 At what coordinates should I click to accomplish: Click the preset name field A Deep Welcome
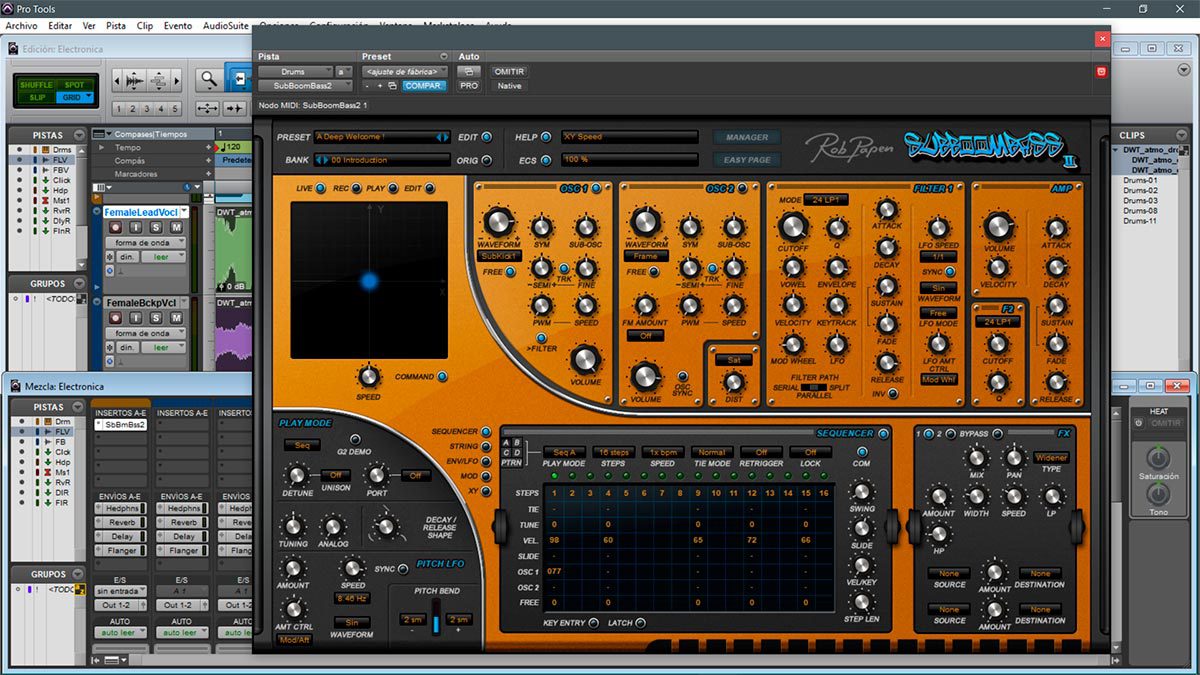(x=382, y=137)
